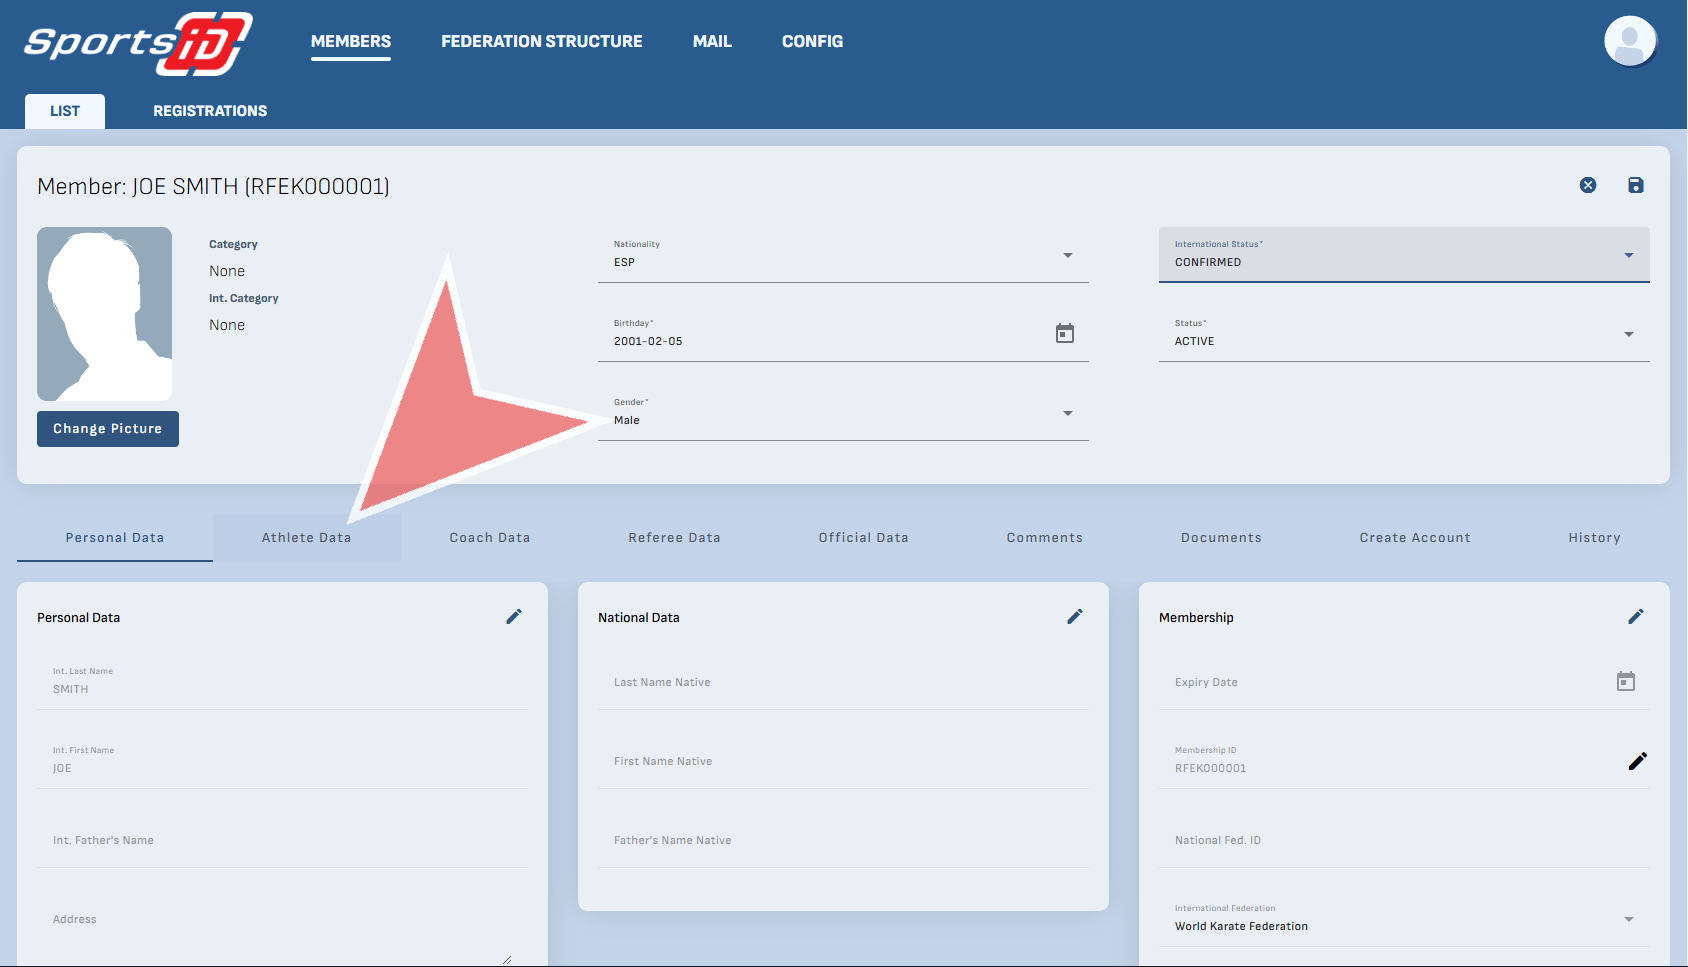Click the member profile photo placeholder
This screenshot has width=1688, height=967.
pos(104,314)
